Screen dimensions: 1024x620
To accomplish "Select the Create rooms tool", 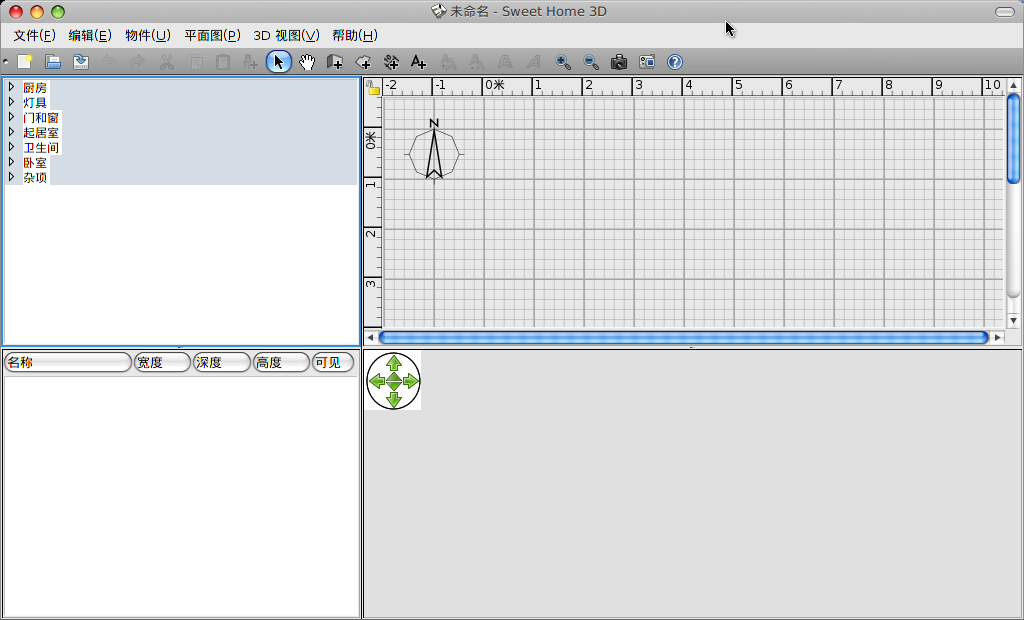I will pos(363,62).
